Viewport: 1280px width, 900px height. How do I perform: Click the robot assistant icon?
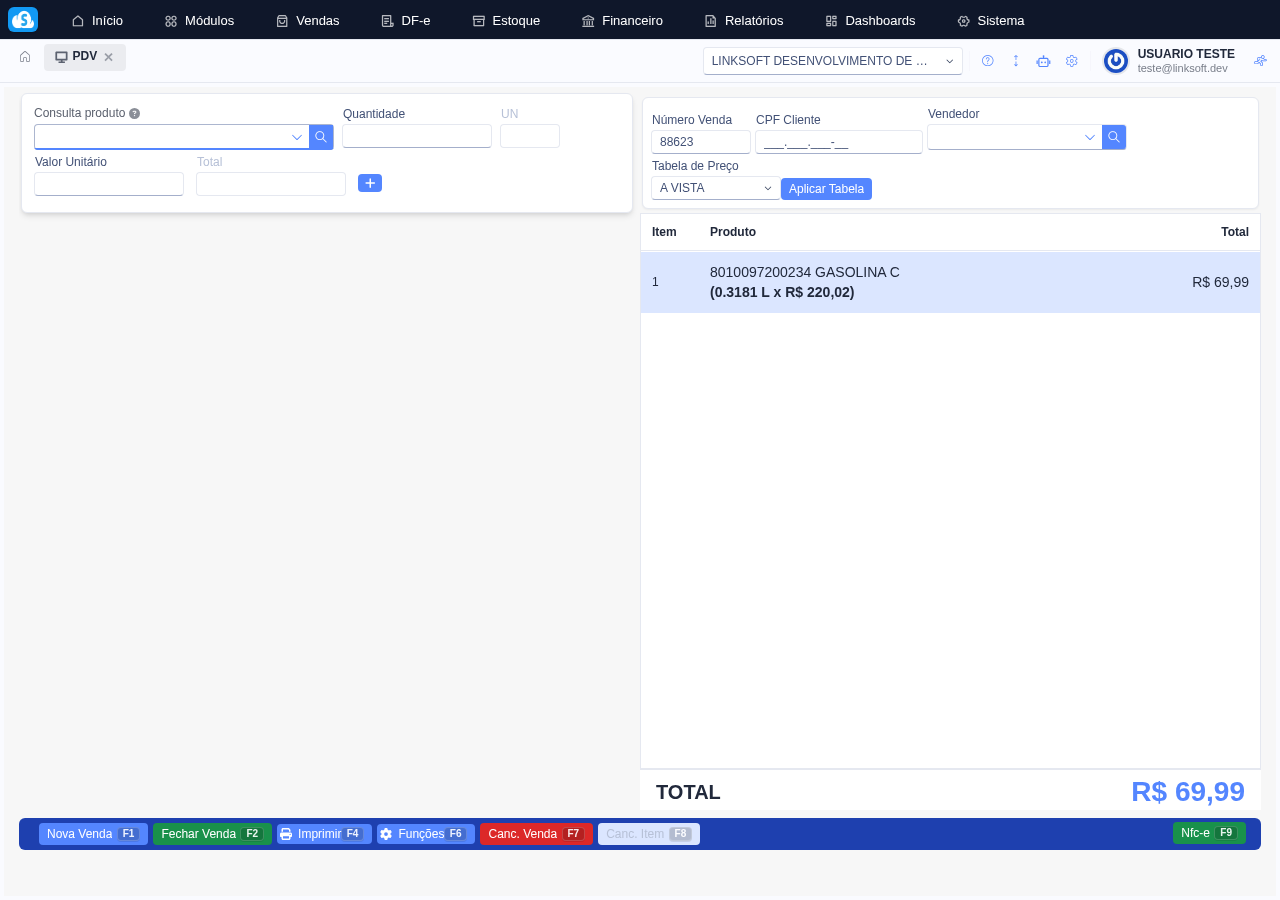click(x=1044, y=61)
